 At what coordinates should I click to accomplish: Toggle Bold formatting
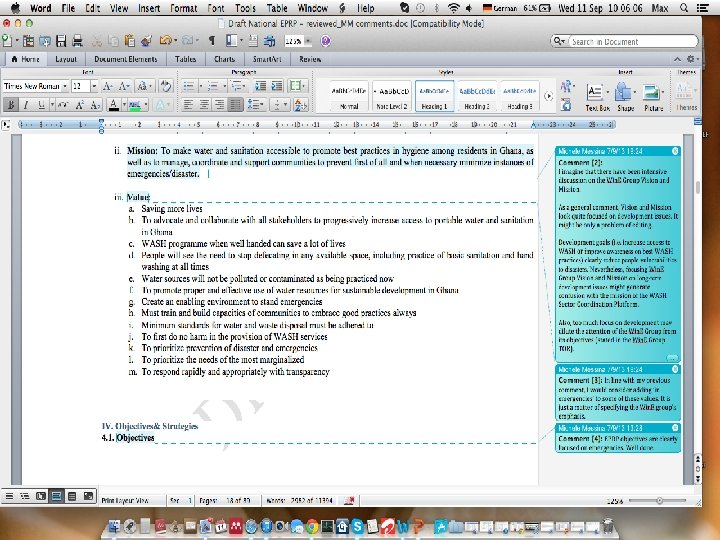coord(10,105)
